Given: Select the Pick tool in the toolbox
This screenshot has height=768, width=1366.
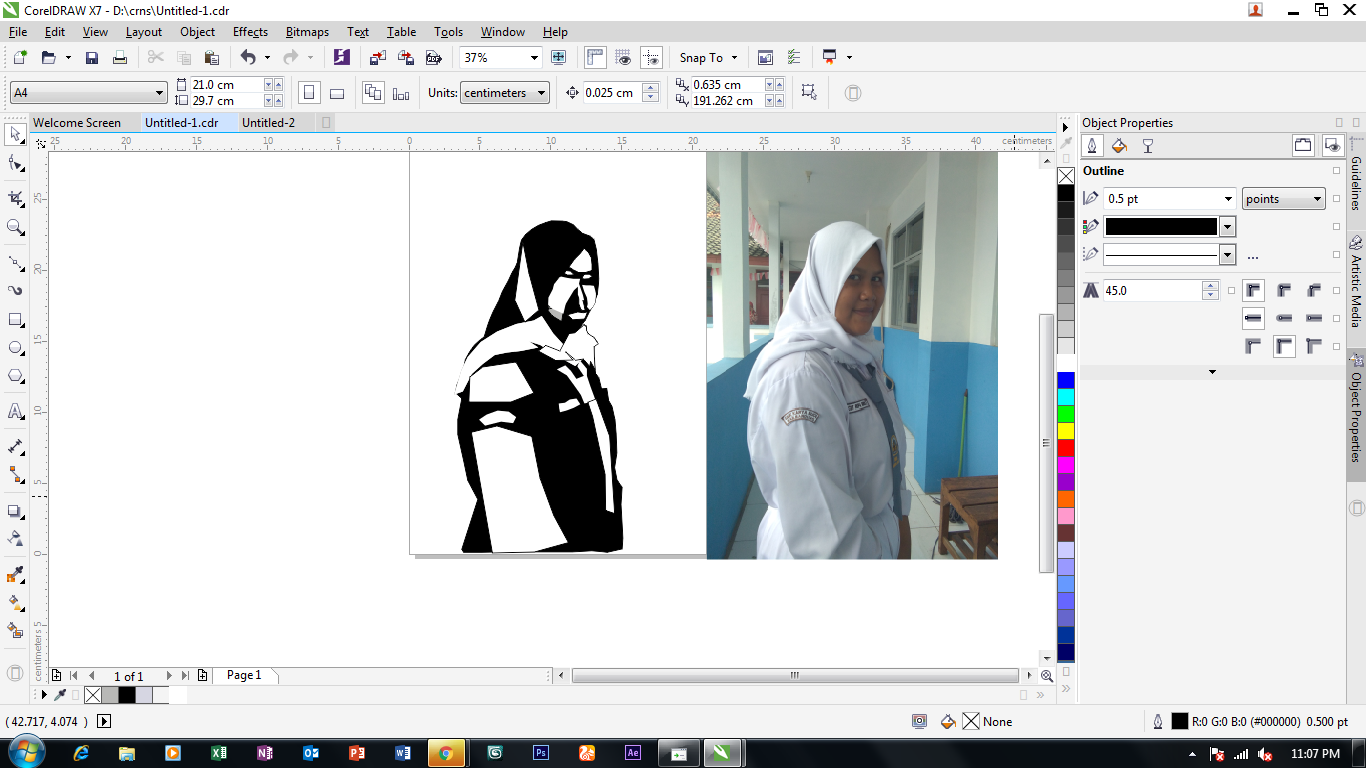Looking at the screenshot, I should [x=15, y=134].
